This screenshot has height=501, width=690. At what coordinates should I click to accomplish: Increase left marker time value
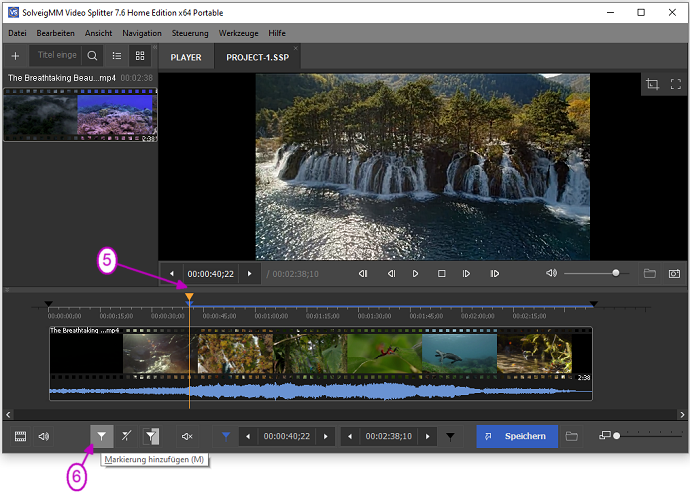(326, 436)
